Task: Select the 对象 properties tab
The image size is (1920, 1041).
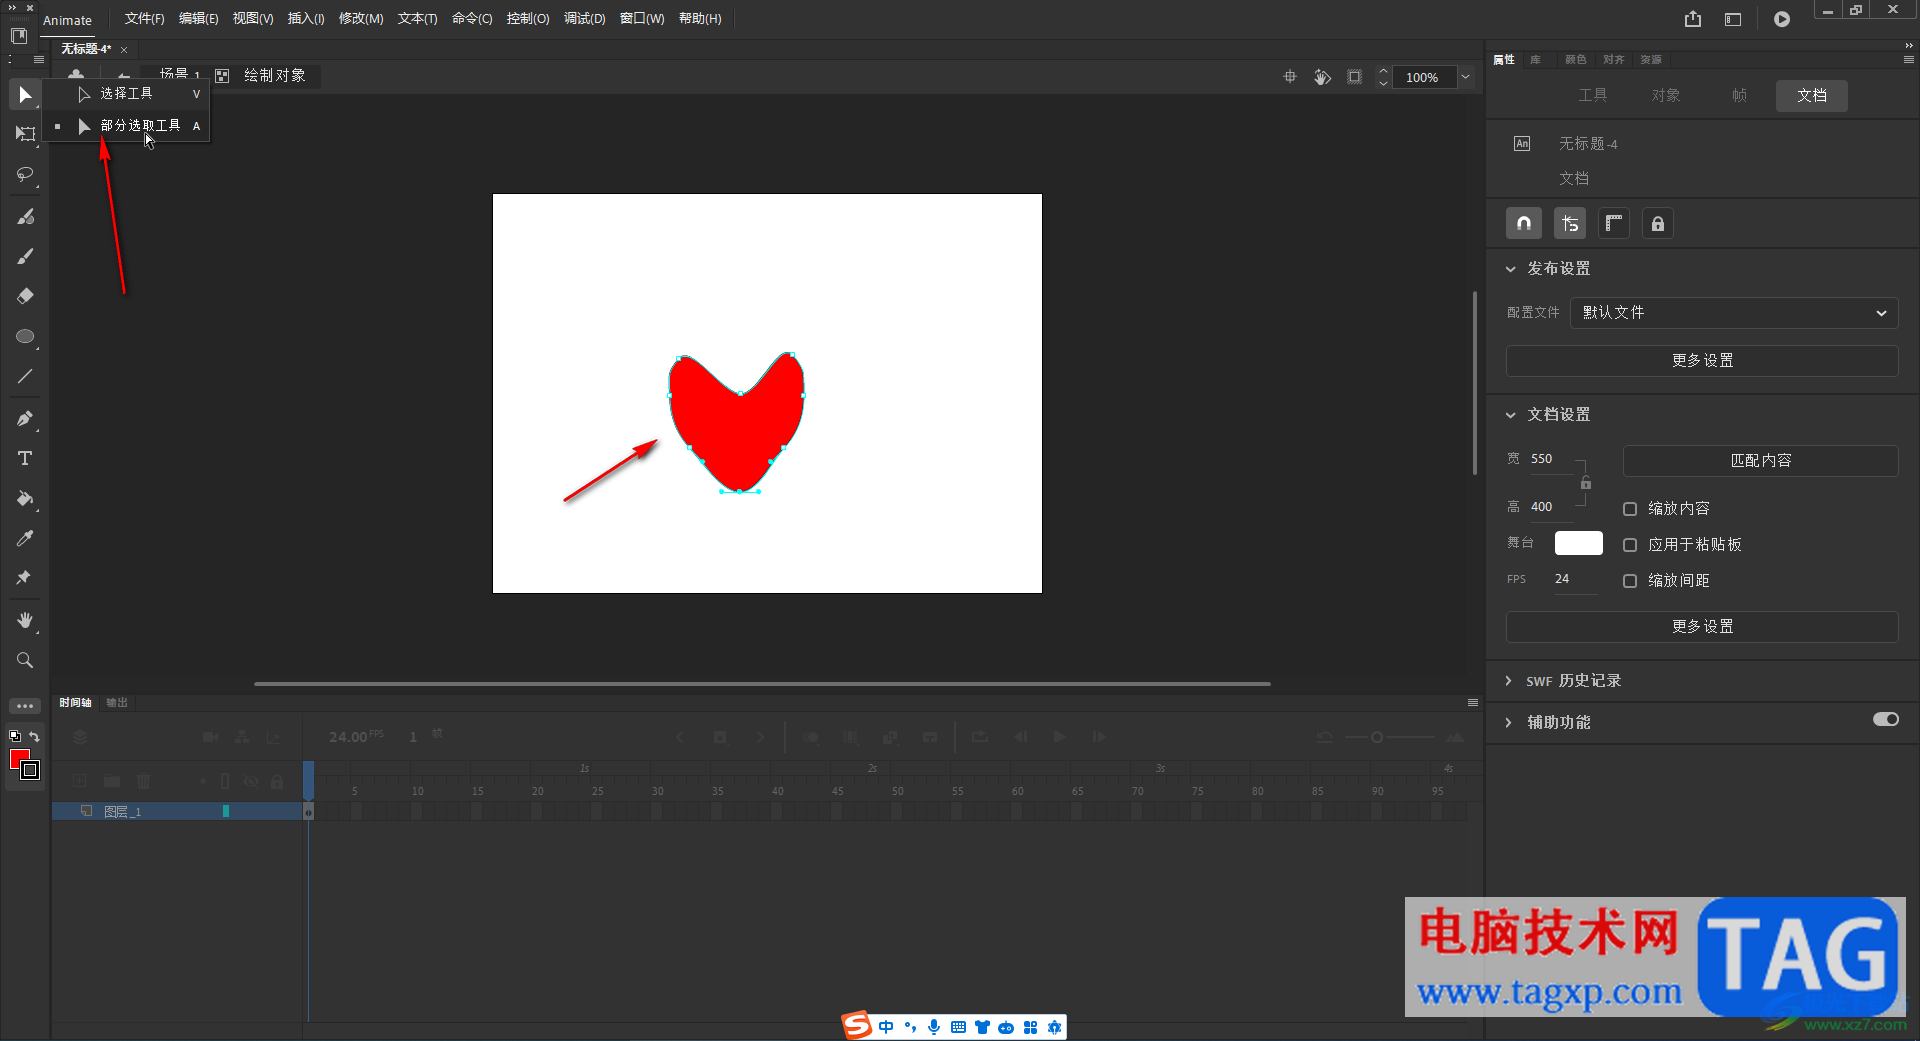Action: 1666,95
